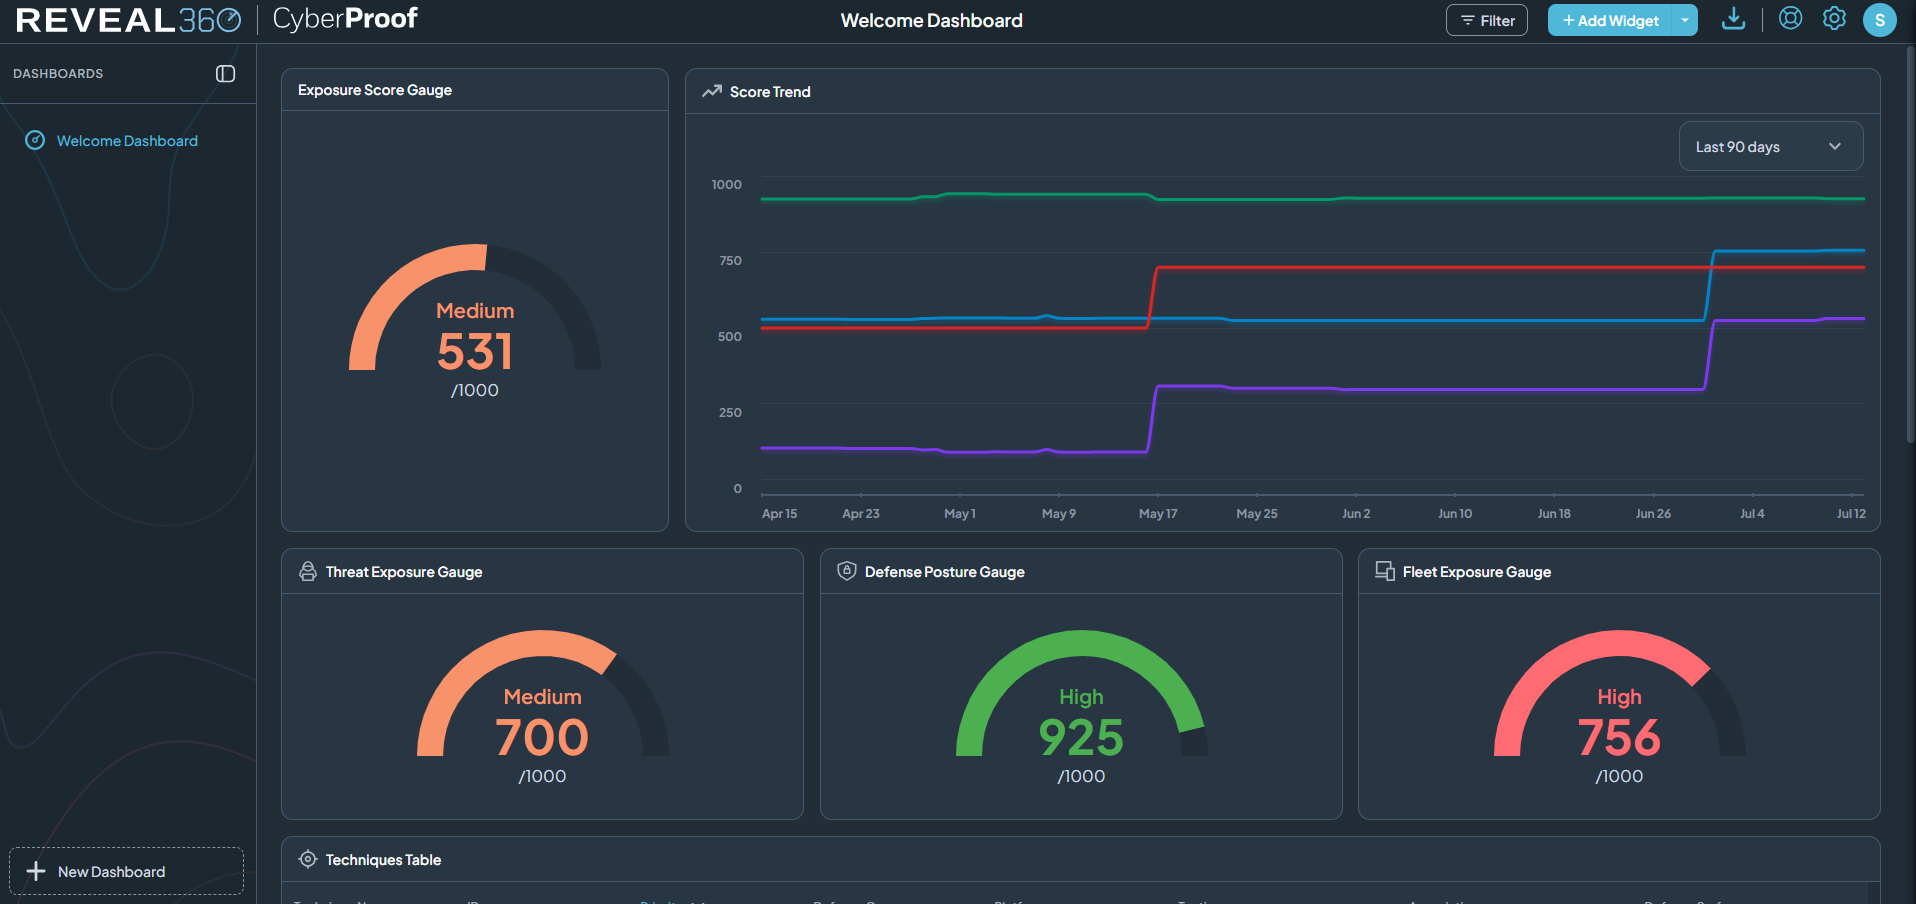Screen dimensions: 1916x904
Task: Click the 531 exposure score value
Action: click(x=475, y=352)
